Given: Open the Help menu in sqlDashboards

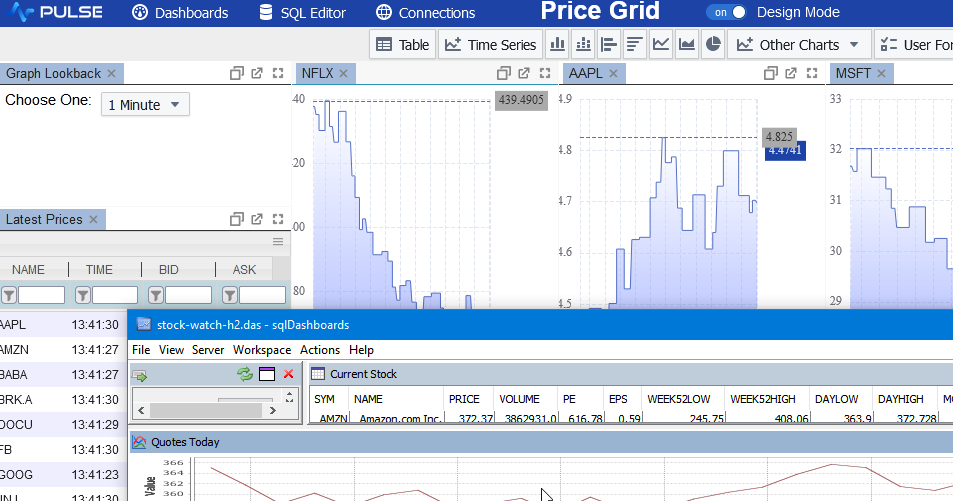Looking at the screenshot, I should [361, 350].
